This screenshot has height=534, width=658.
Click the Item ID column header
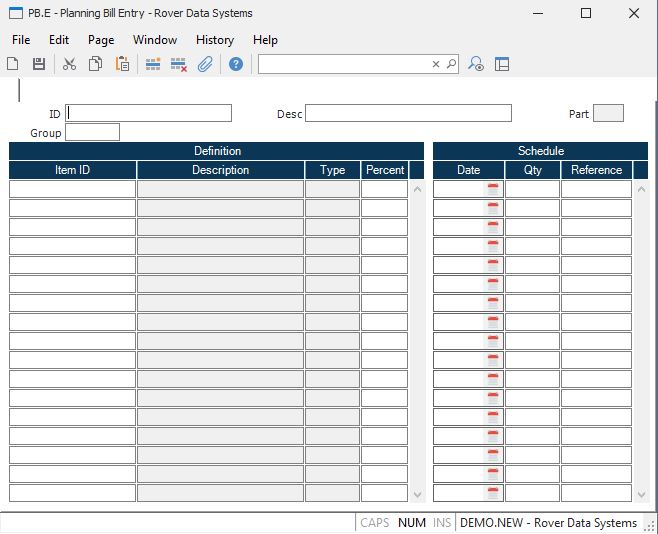coord(72,170)
